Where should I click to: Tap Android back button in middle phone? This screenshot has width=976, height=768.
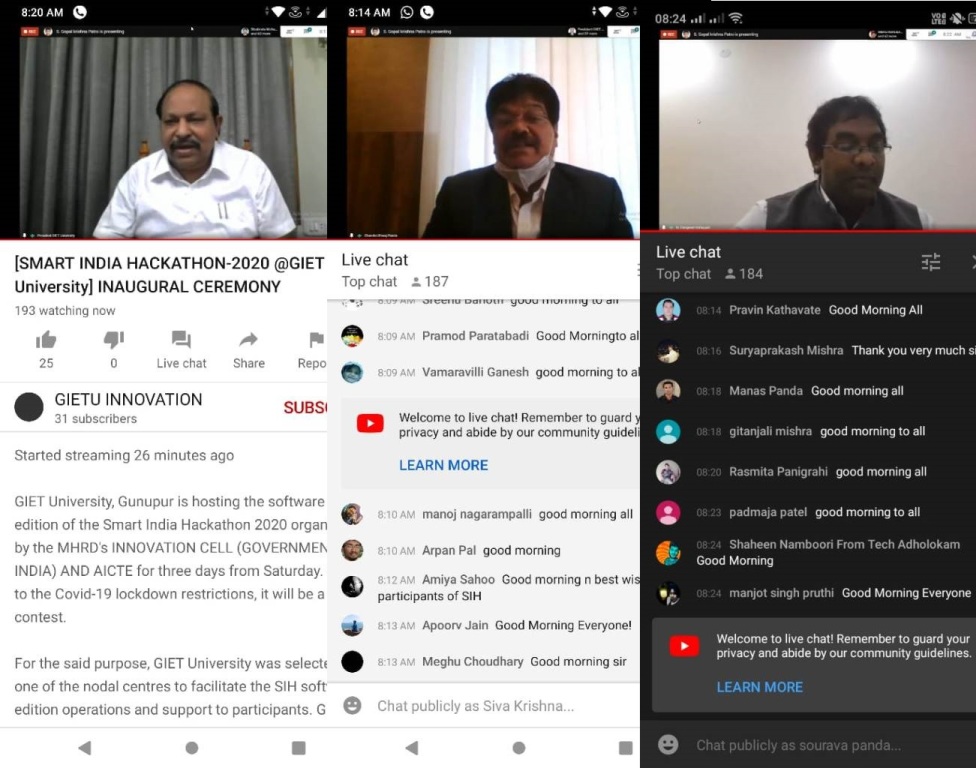click(x=411, y=747)
